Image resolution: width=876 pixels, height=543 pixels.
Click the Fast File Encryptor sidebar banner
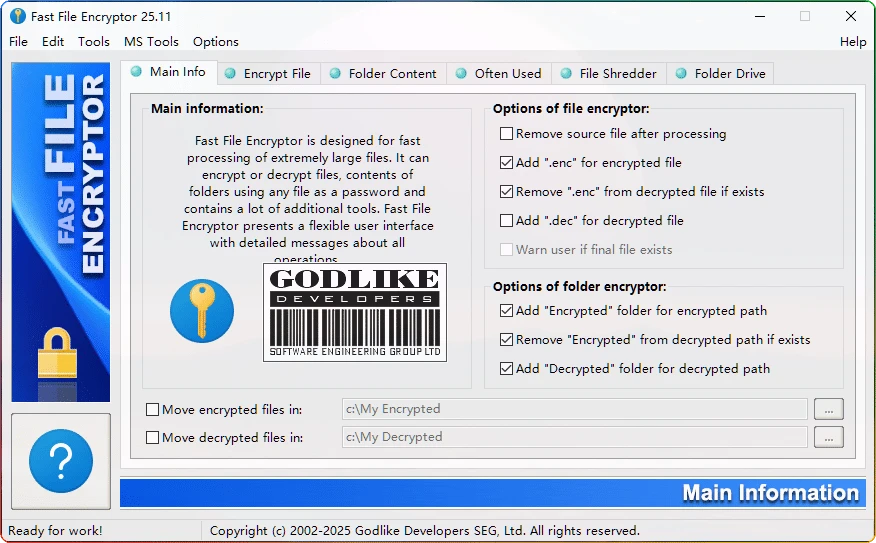(x=61, y=232)
